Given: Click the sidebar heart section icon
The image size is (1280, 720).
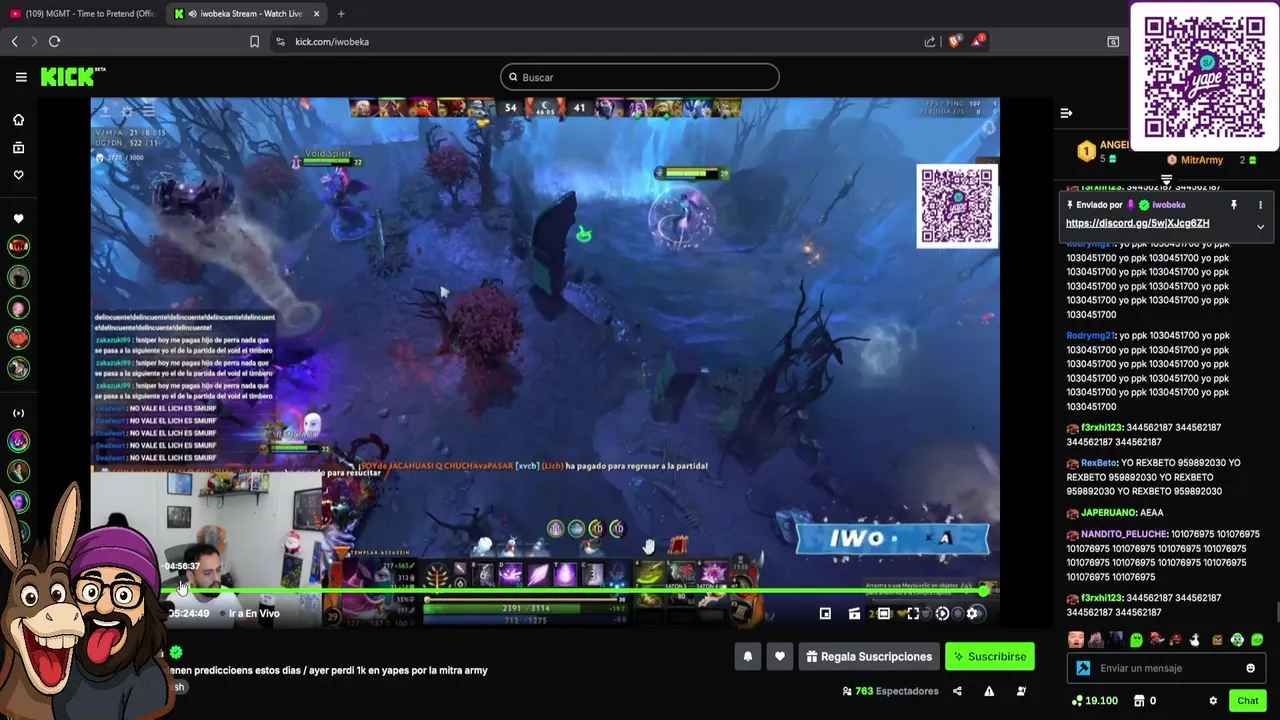Looking at the screenshot, I should 18,219.
